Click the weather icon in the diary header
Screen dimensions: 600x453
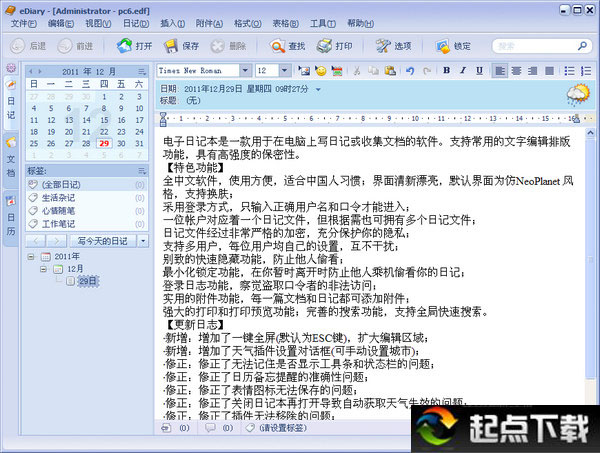click(x=578, y=95)
